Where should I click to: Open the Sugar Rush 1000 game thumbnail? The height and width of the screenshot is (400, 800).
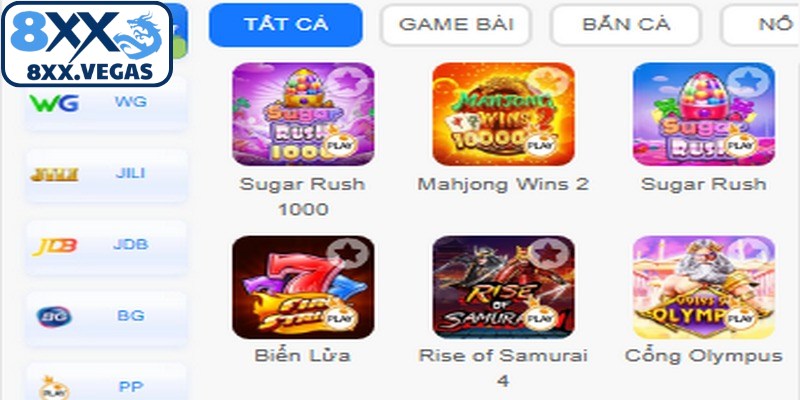[x=303, y=114]
